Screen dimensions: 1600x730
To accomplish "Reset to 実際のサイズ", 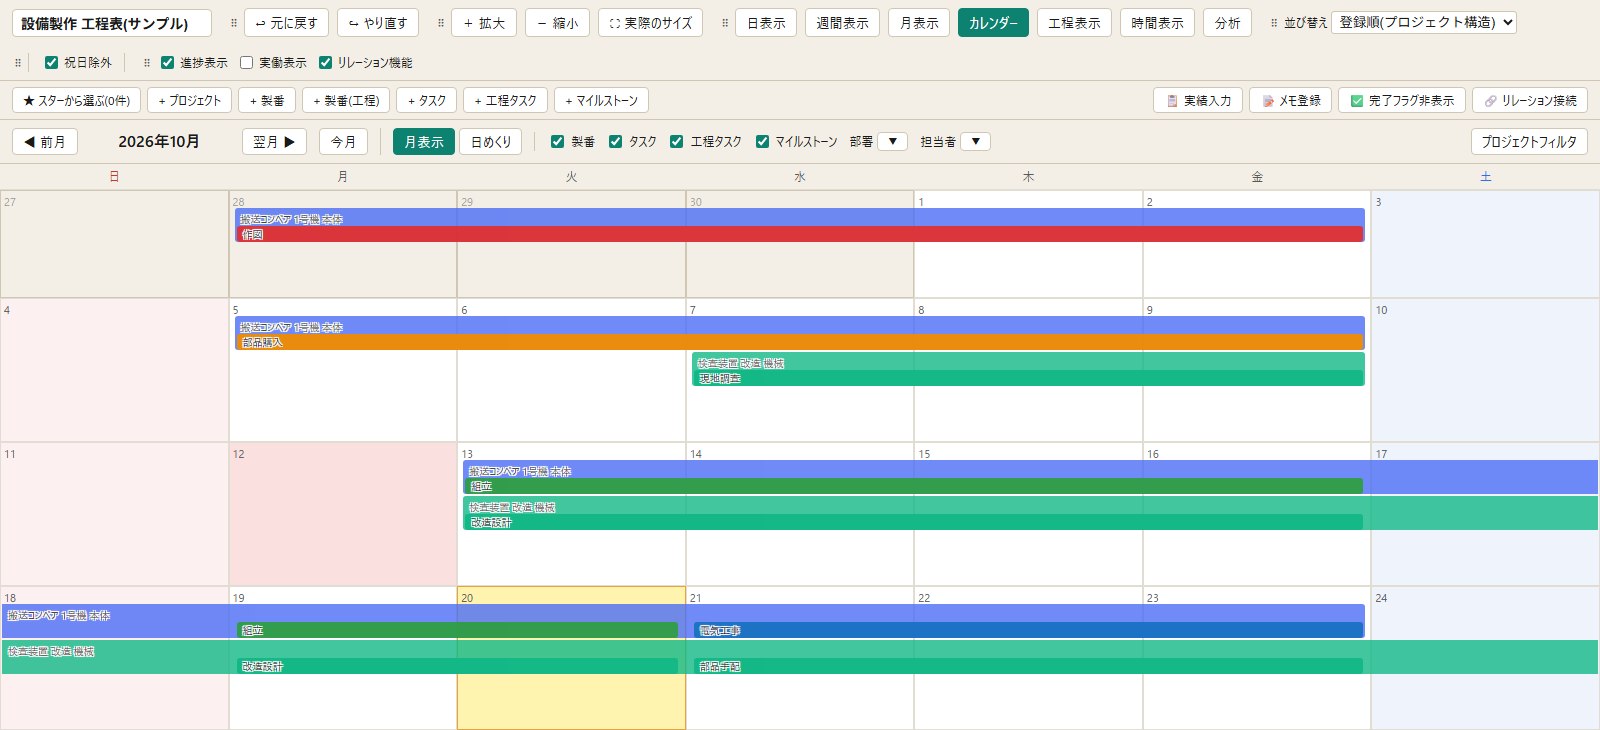I will (650, 23).
